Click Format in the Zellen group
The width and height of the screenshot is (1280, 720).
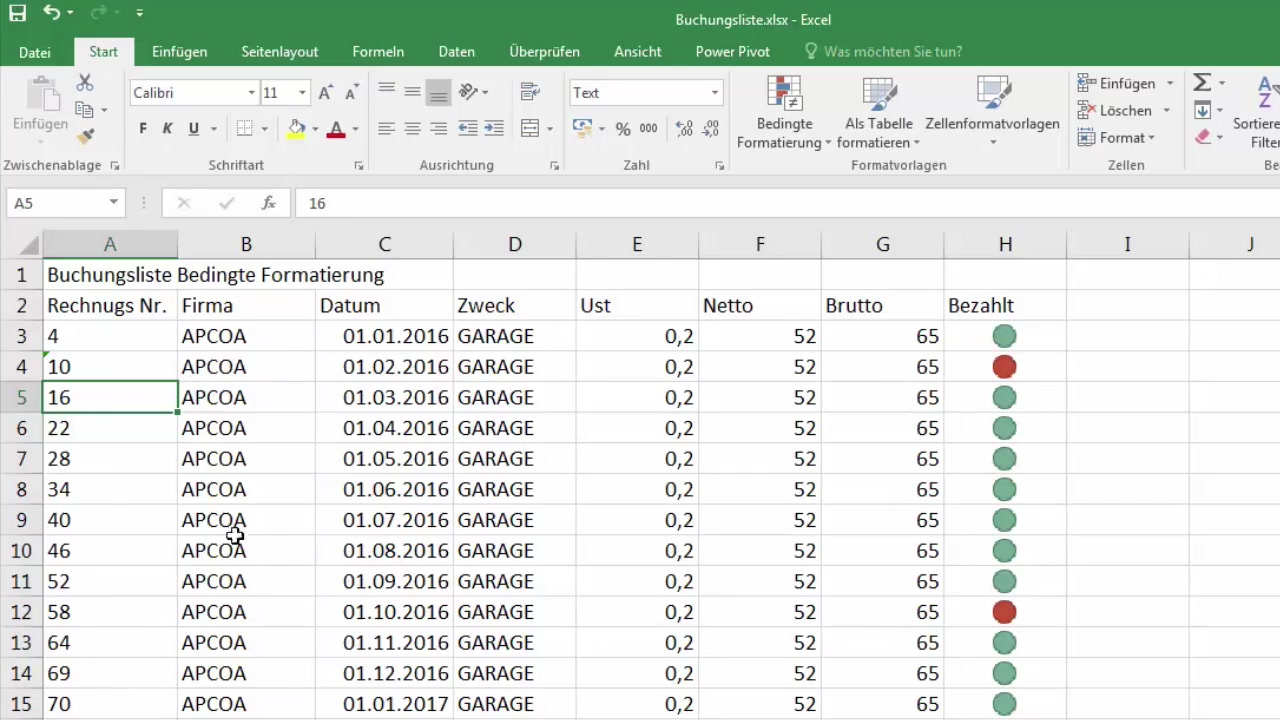click(x=1116, y=137)
